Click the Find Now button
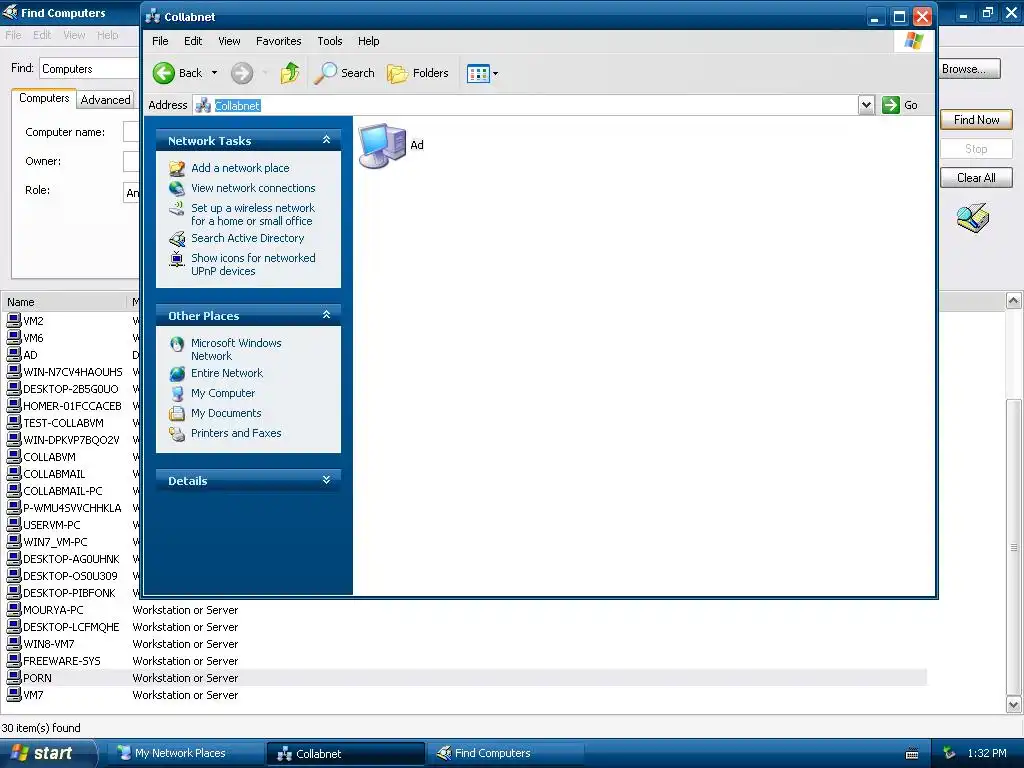Viewport: 1024px width, 768px height. point(976,120)
